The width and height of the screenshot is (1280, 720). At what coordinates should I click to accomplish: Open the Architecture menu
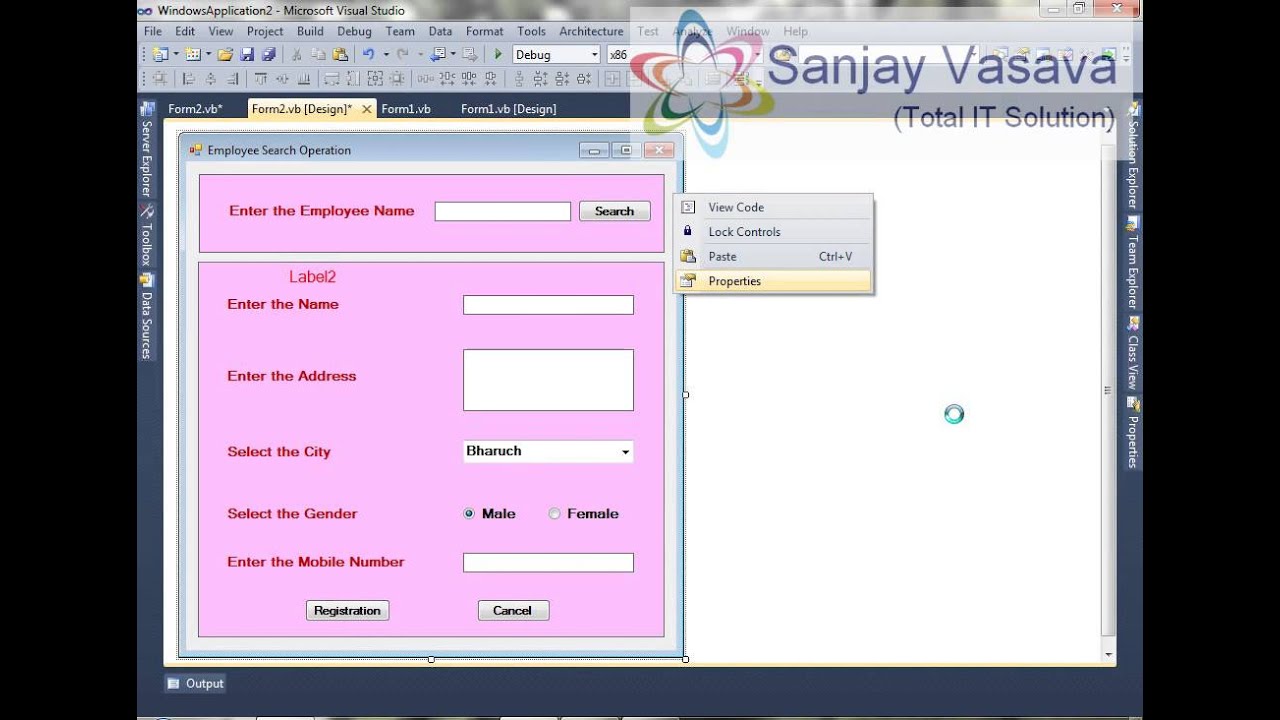pos(591,31)
